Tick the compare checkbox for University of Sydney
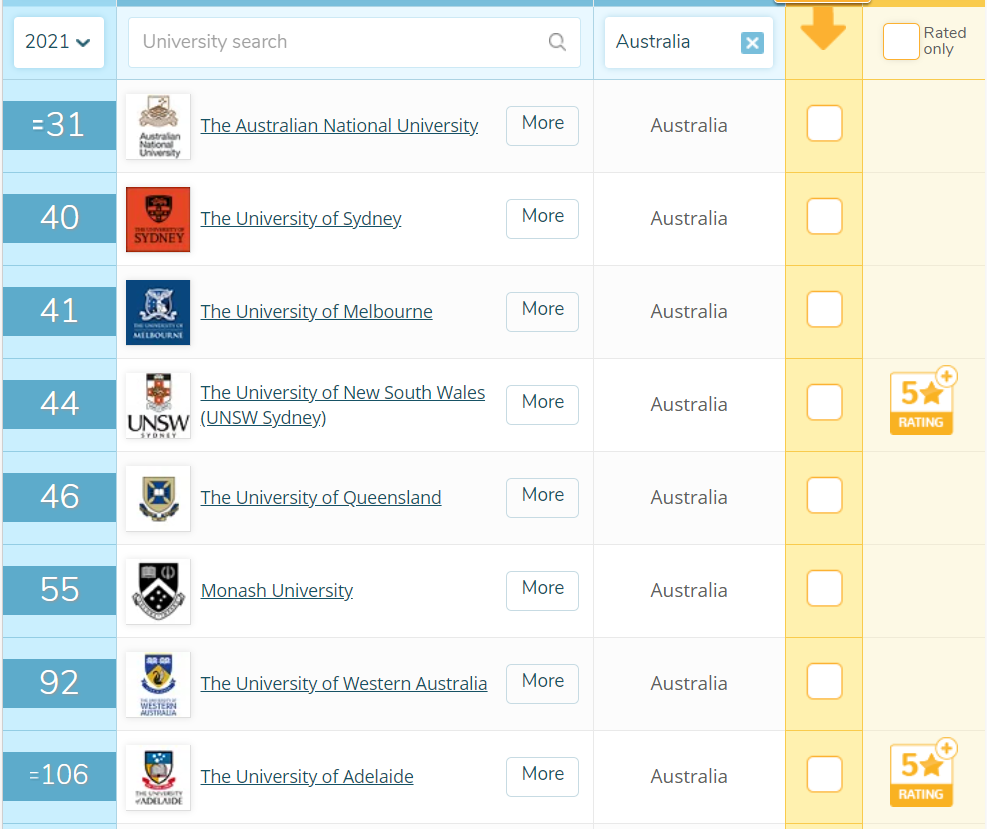 [824, 217]
